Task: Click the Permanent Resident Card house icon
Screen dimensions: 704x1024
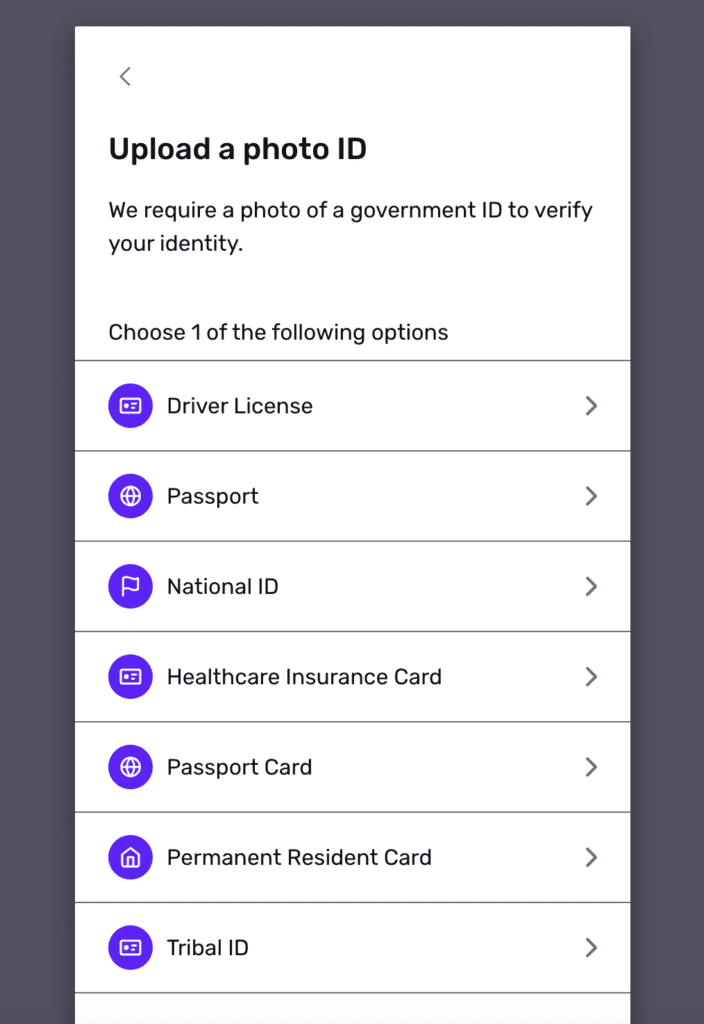Action: [130, 857]
